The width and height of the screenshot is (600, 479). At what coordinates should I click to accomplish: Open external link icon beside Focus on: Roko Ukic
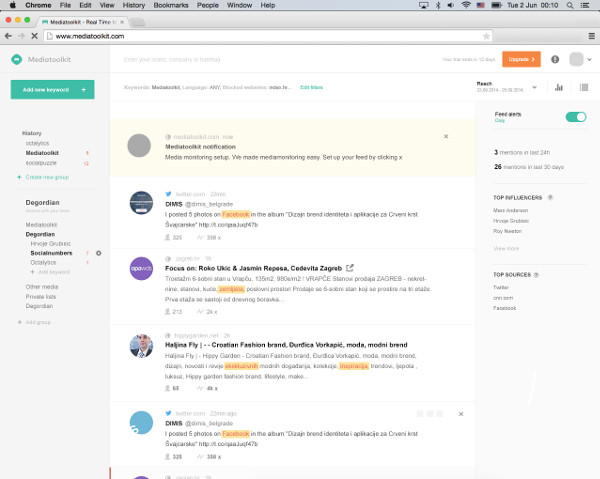(x=350, y=268)
